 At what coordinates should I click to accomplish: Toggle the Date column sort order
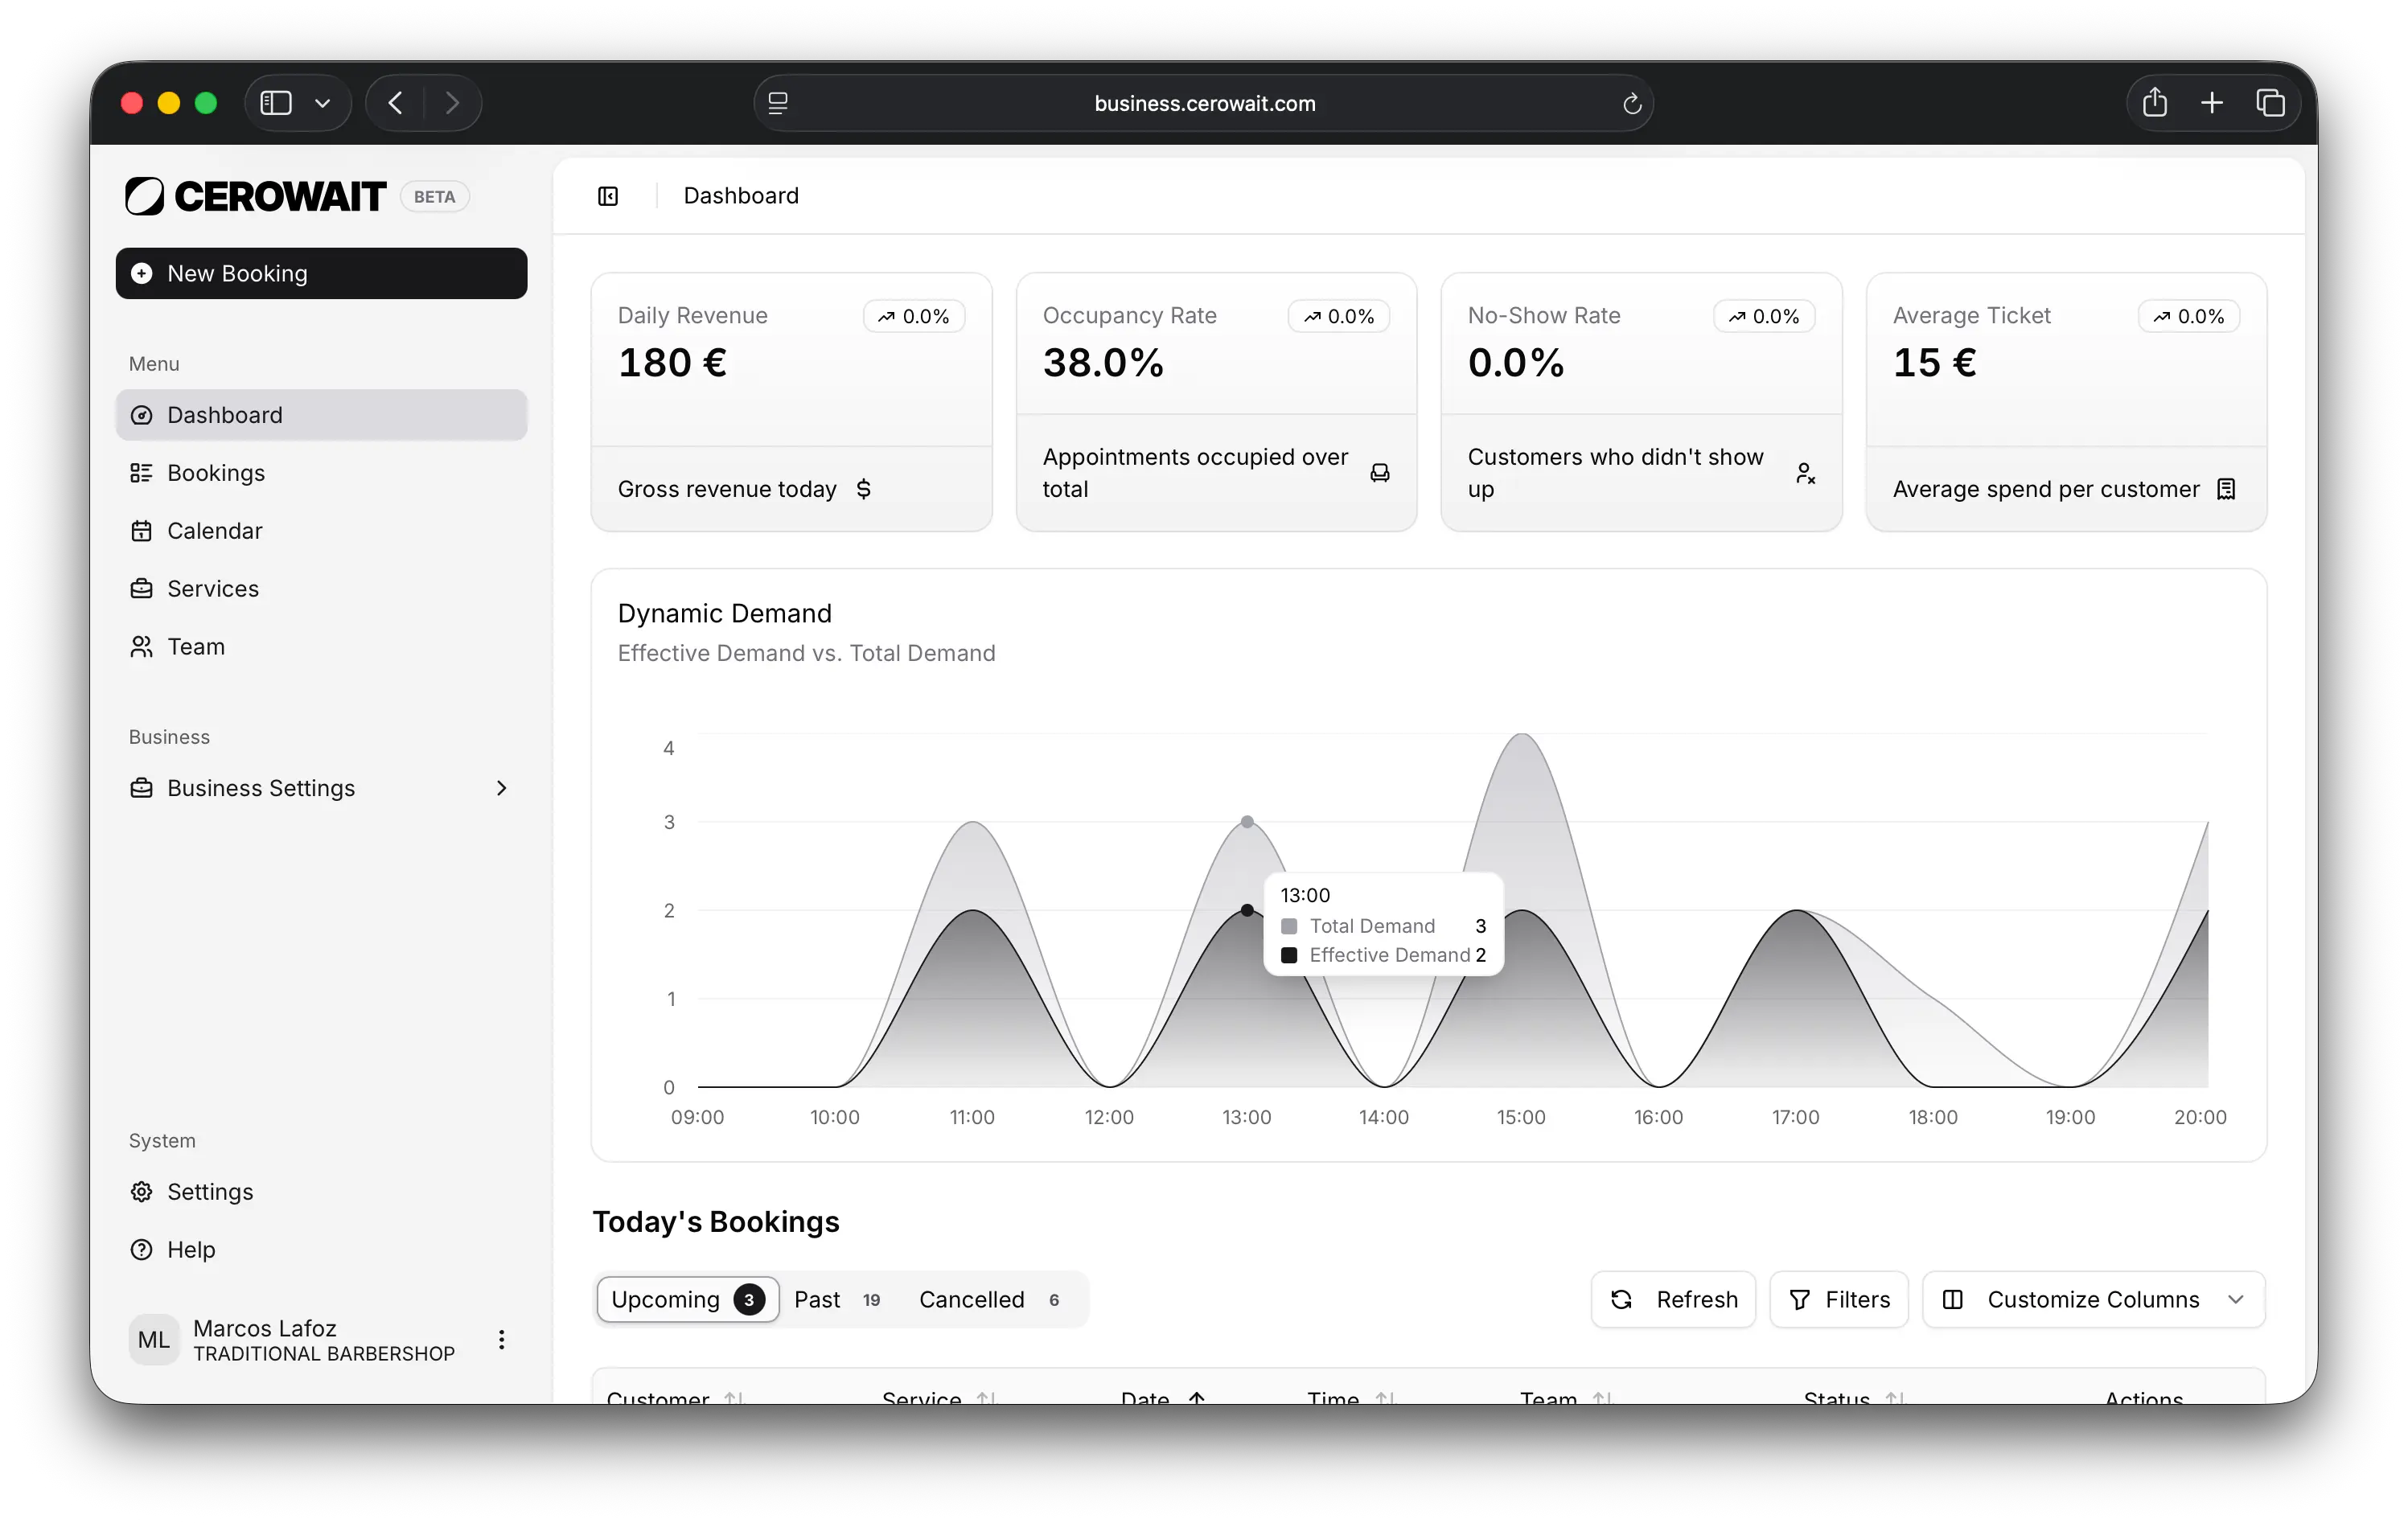1196,1397
